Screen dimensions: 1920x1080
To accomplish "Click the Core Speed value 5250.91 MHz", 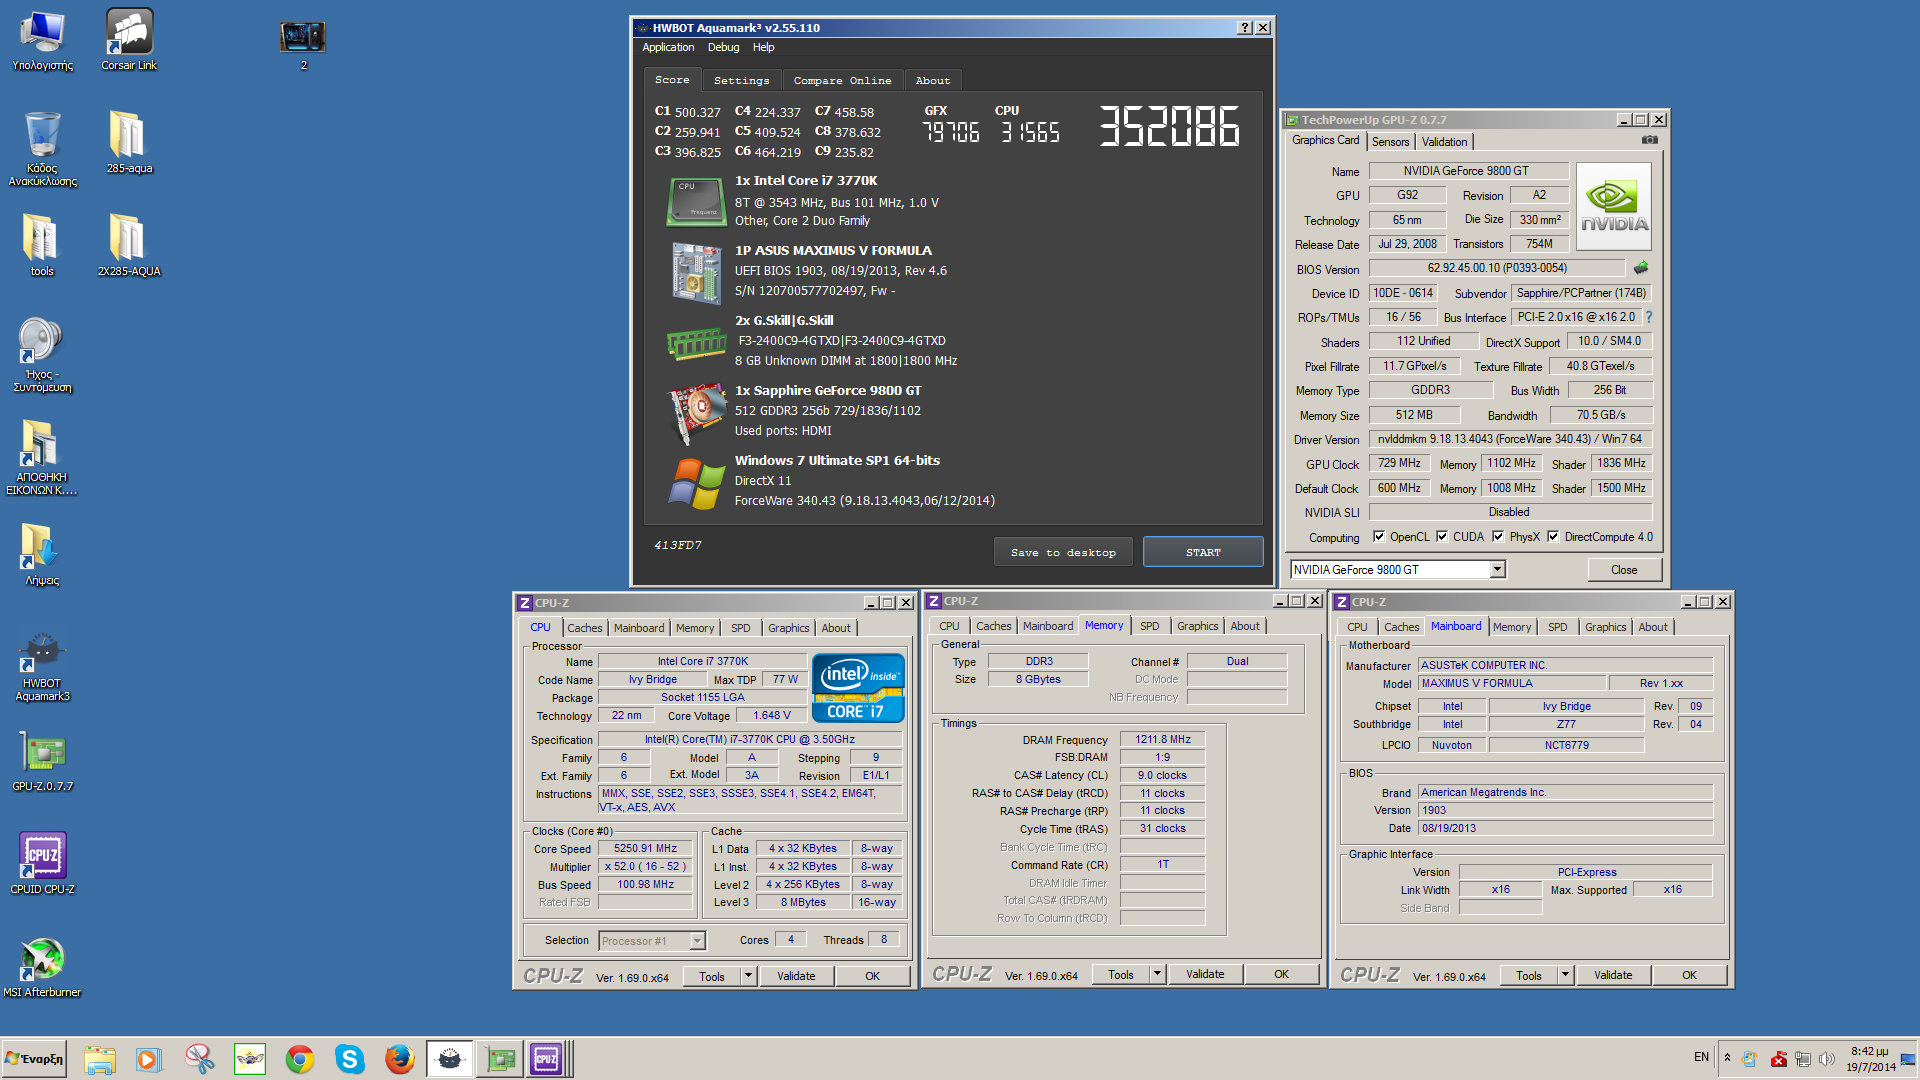I will [x=645, y=849].
